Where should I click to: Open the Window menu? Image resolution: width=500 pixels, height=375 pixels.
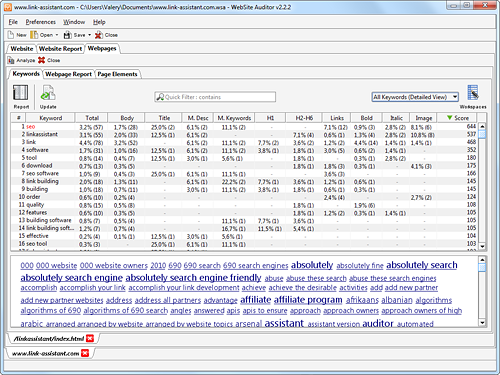tap(74, 22)
